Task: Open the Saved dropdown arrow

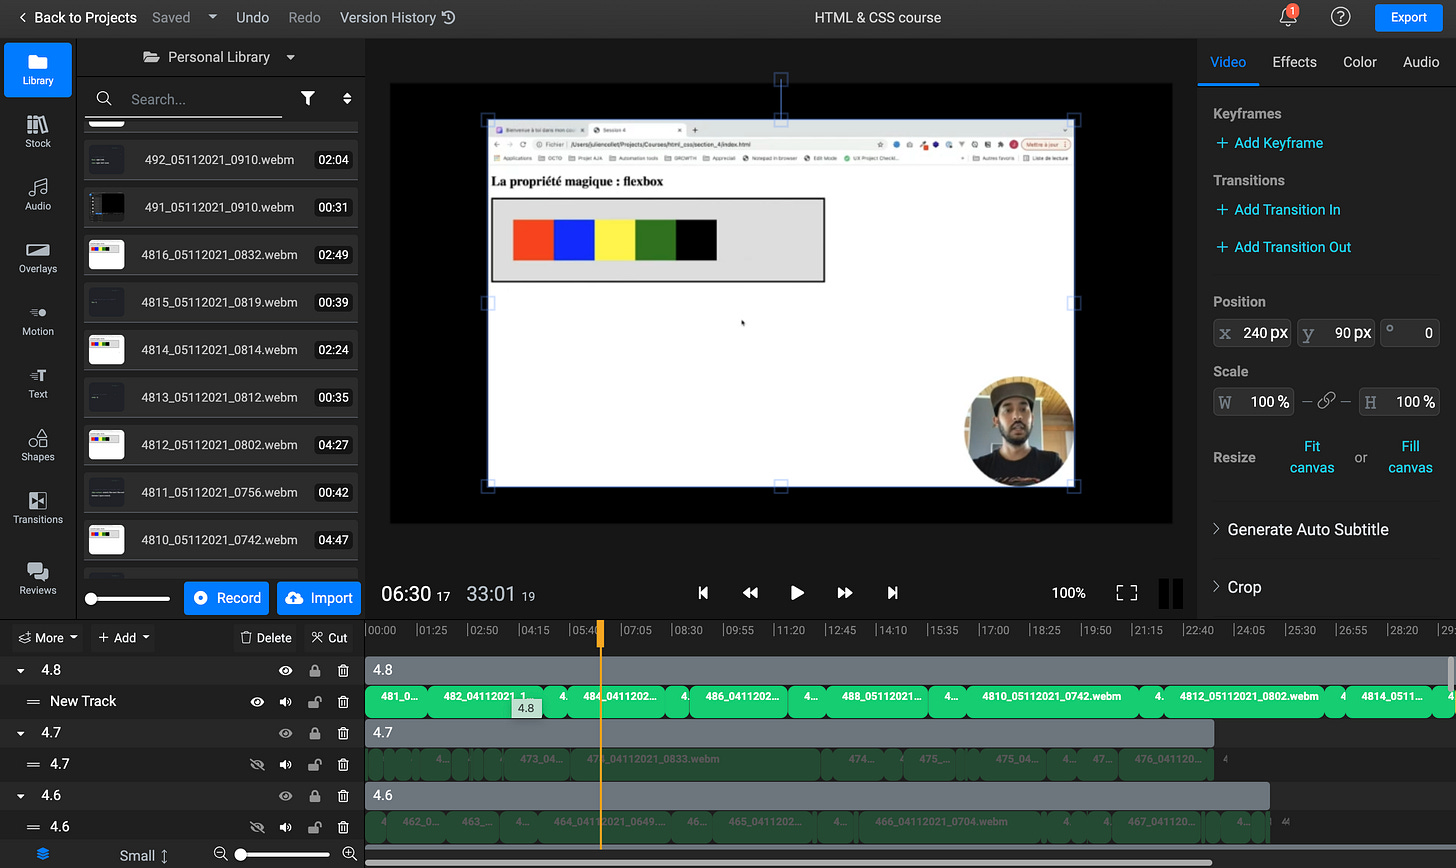Action: point(212,17)
